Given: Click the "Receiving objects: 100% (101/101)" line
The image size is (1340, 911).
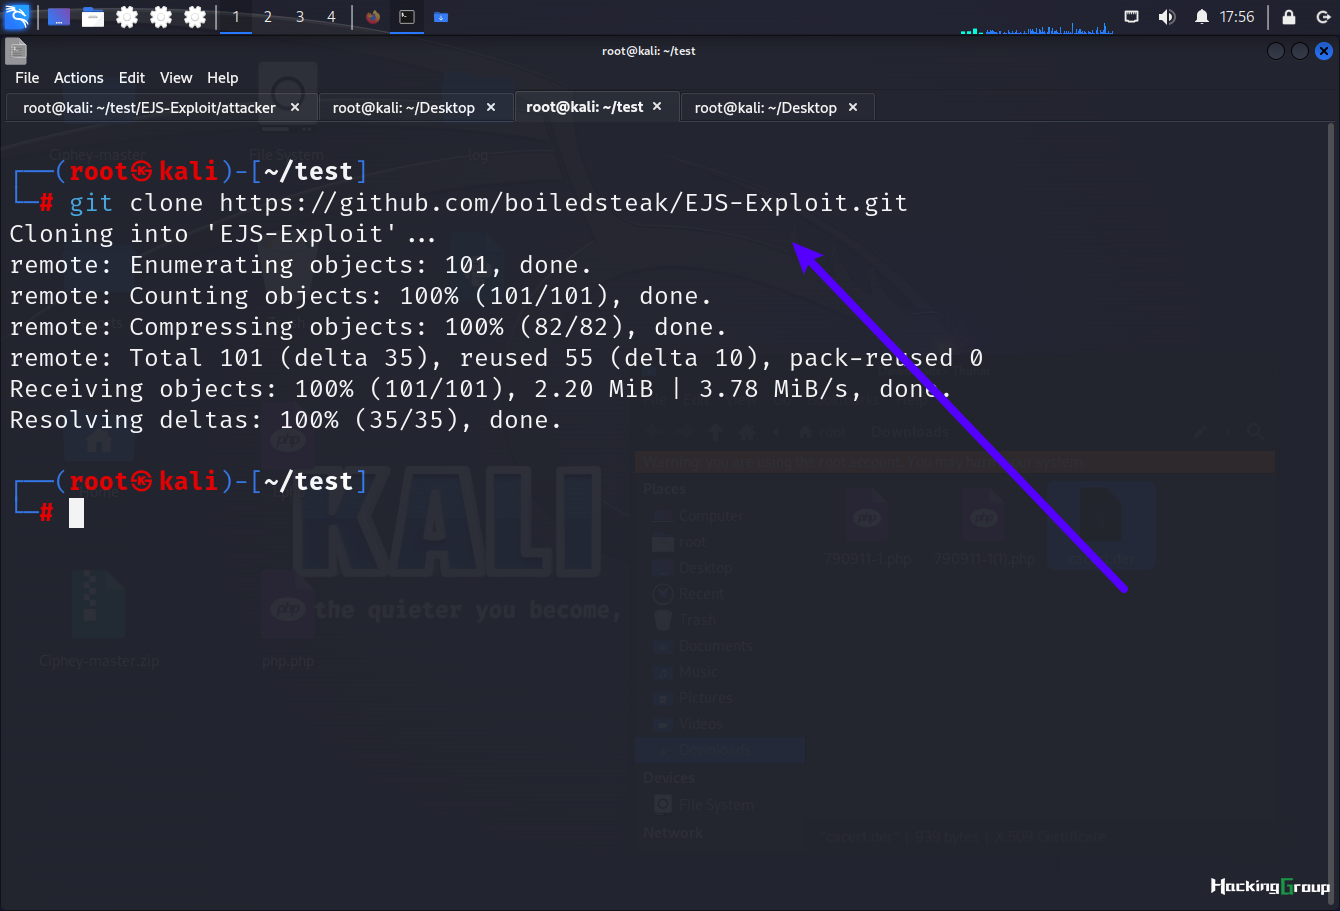Looking at the screenshot, I should pyautogui.click(x=481, y=389).
